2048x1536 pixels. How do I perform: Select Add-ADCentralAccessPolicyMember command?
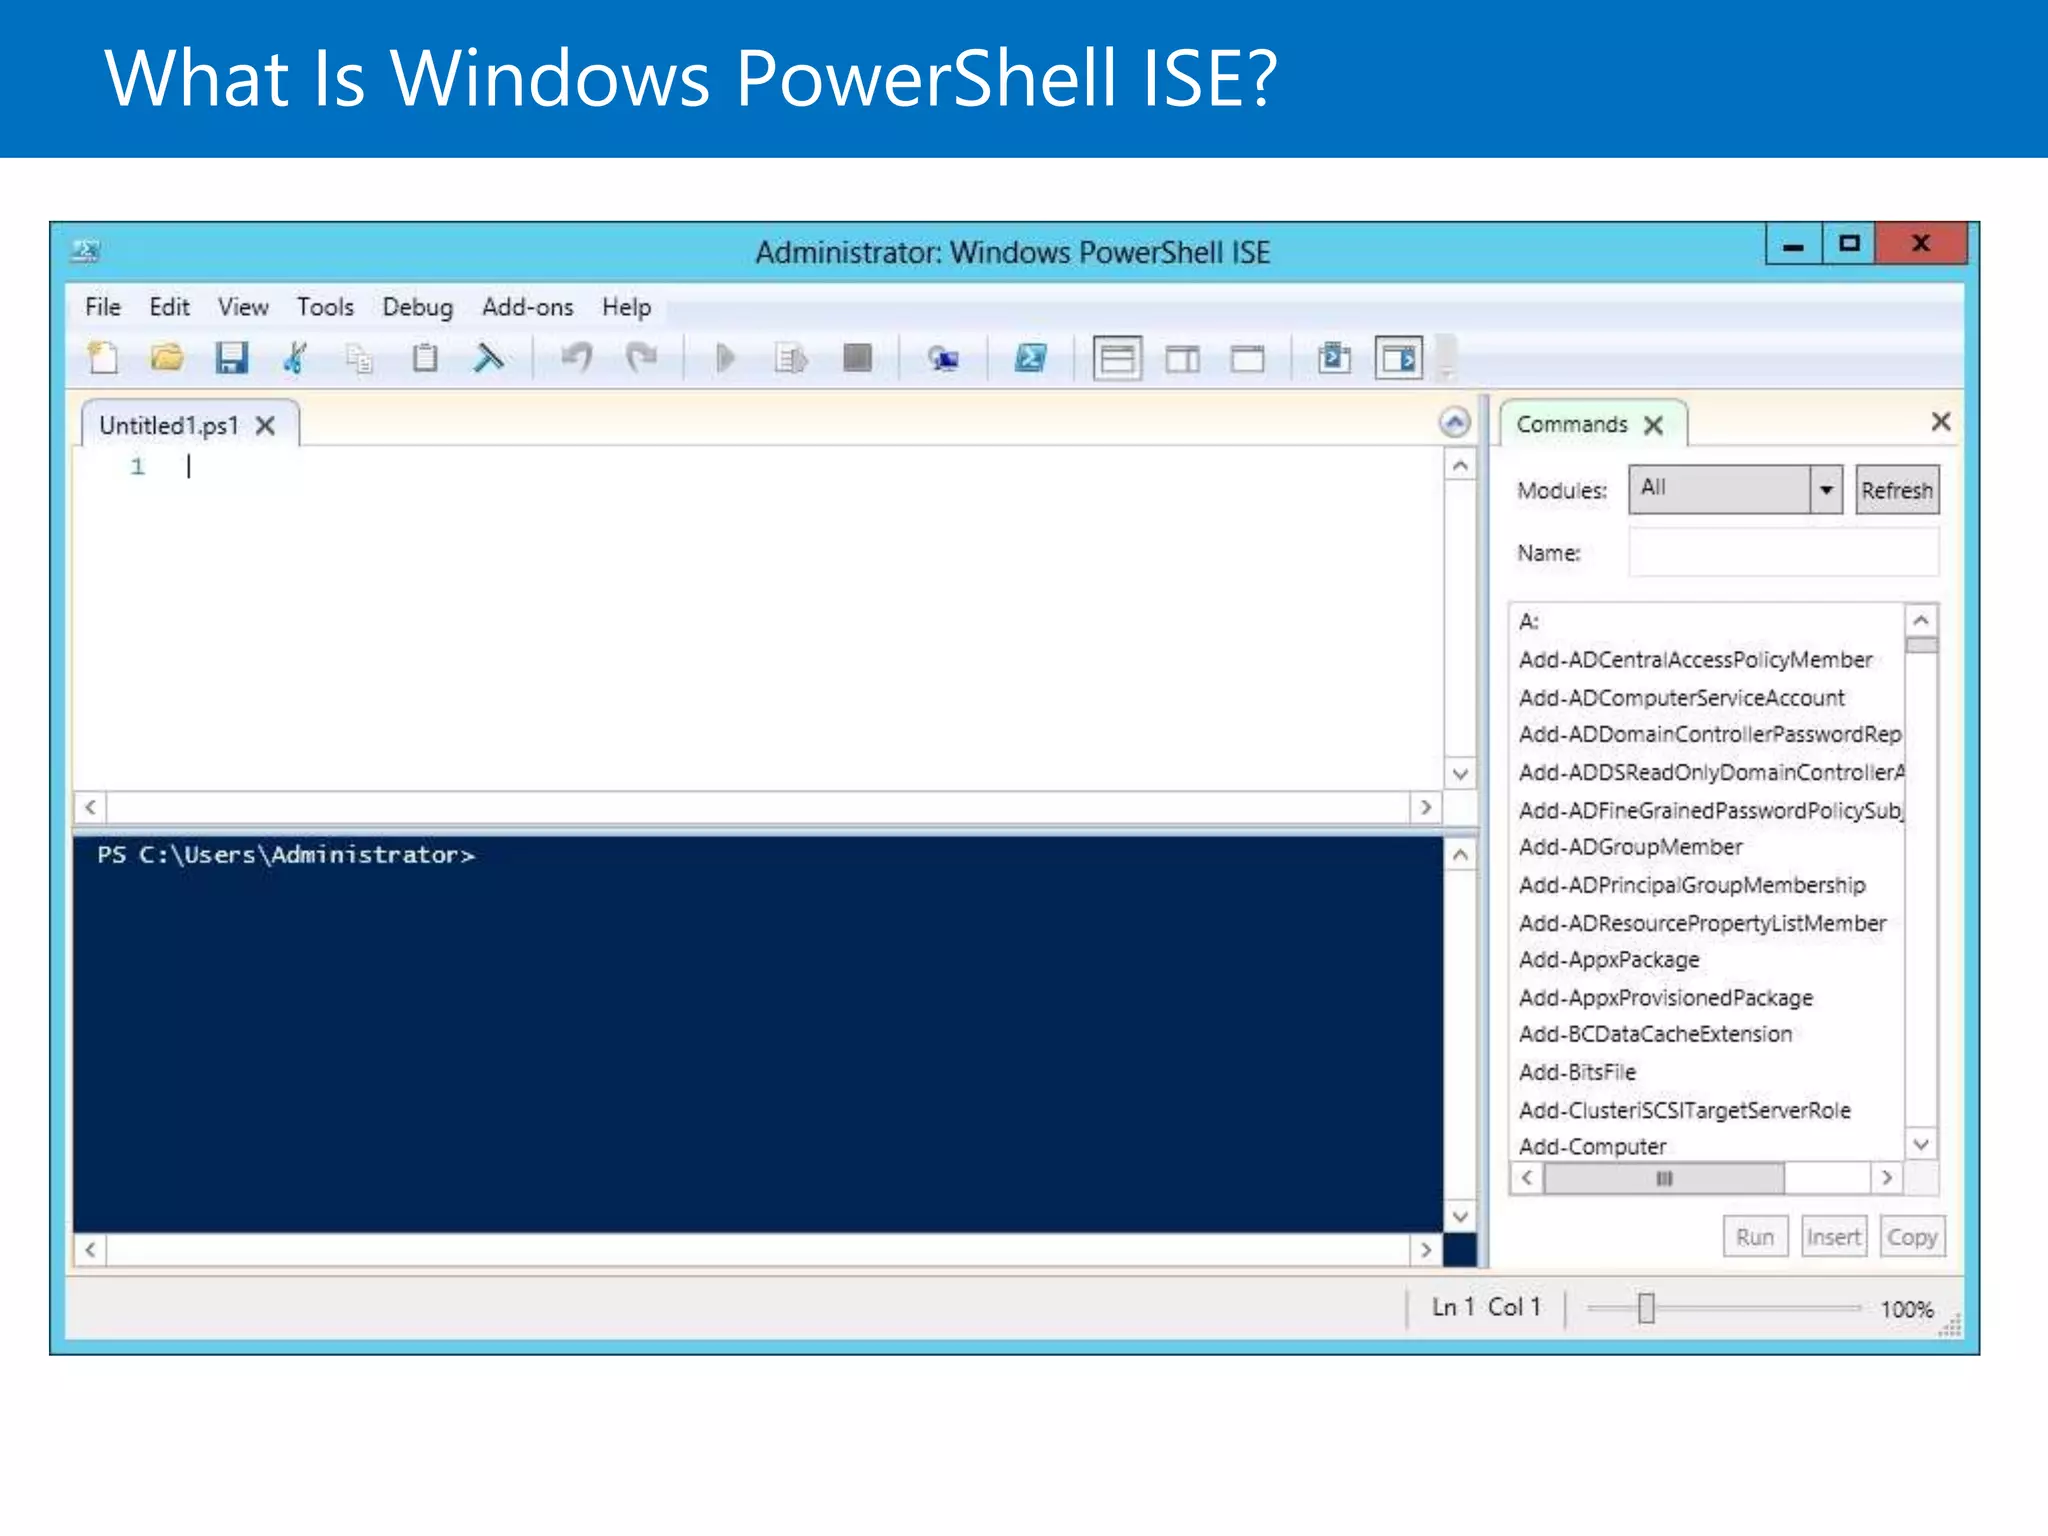tap(1695, 660)
